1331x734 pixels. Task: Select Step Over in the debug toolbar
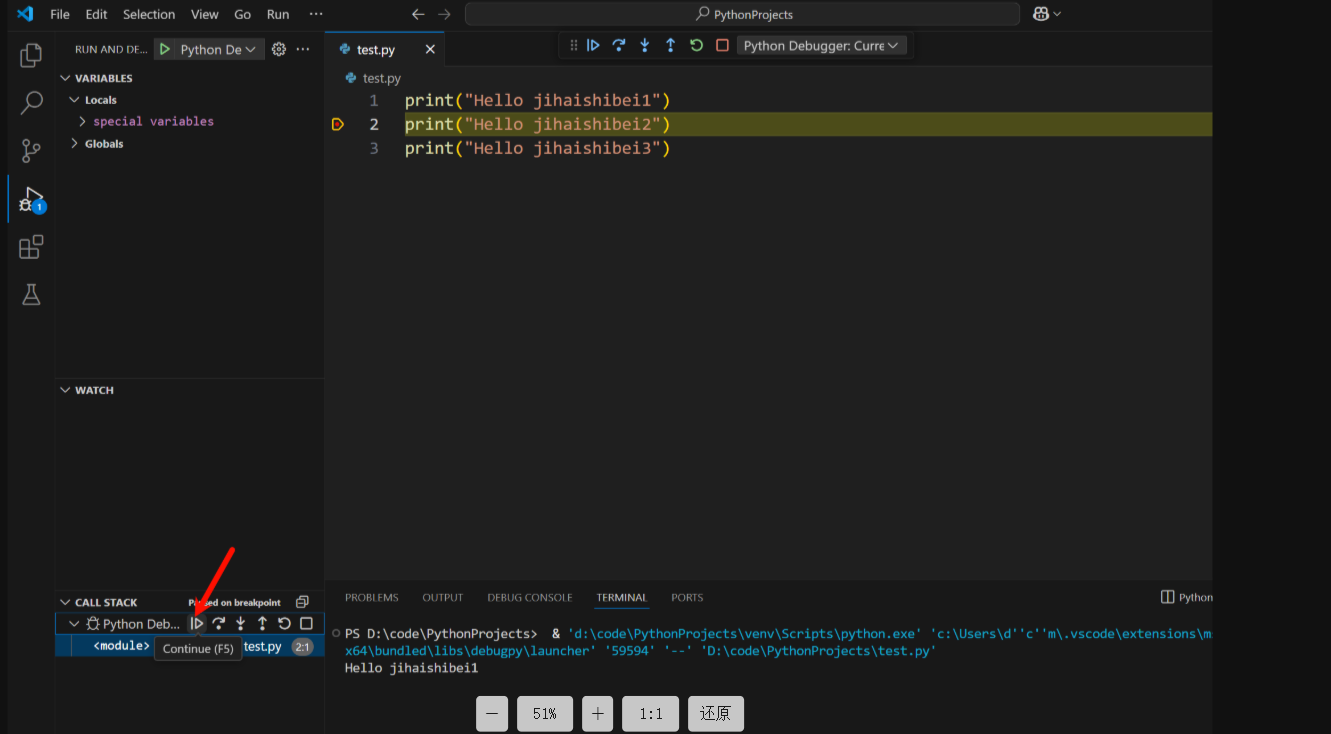click(618, 45)
